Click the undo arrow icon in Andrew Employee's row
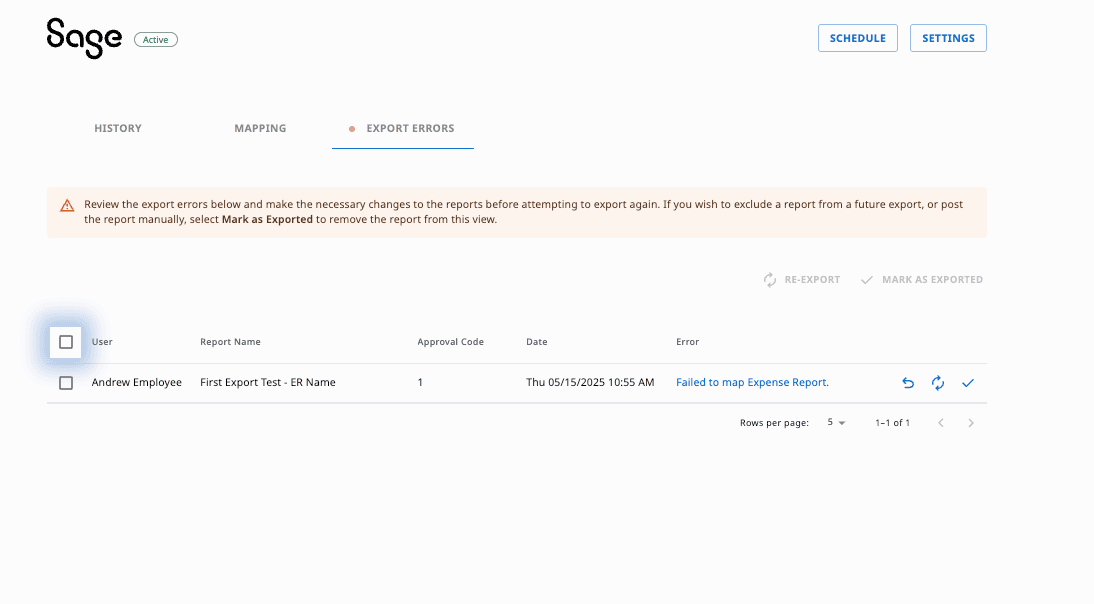The width and height of the screenshot is (1094, 604). click(x=908, y=383)
